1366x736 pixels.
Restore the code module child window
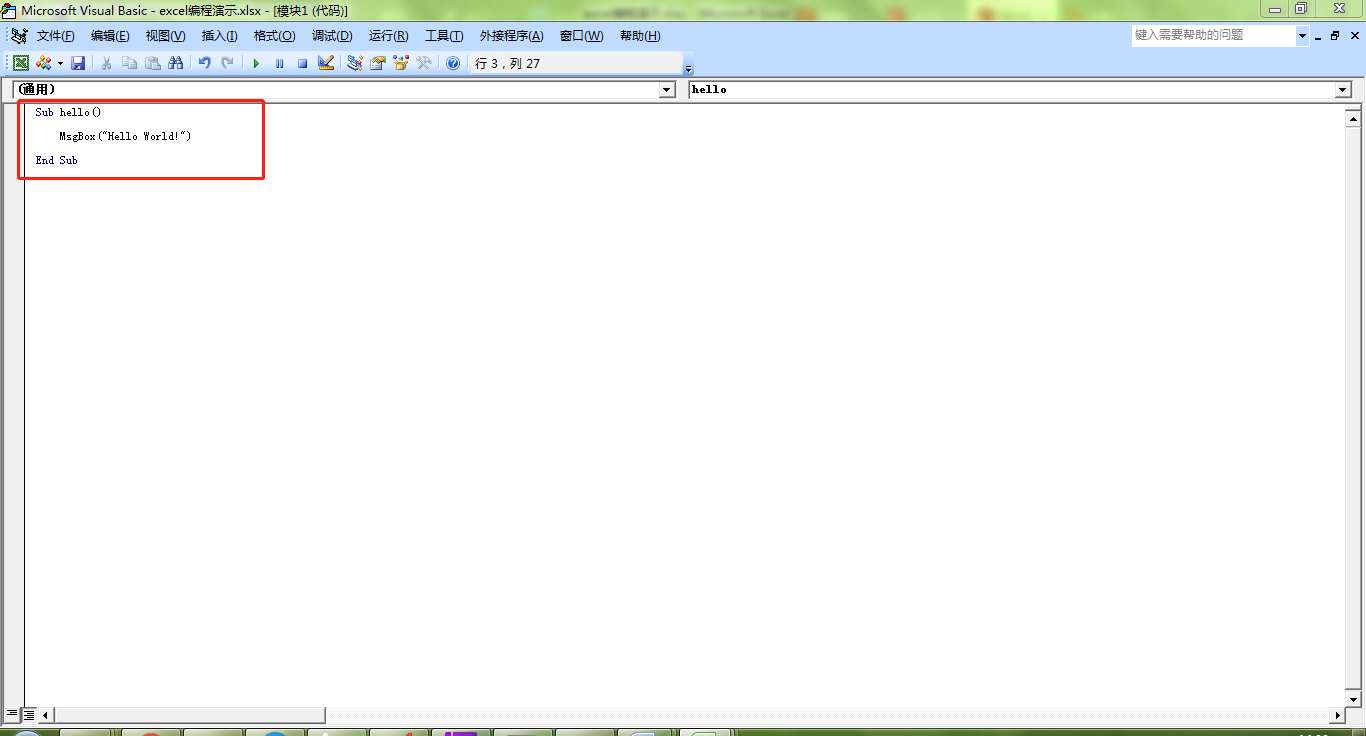(1334, 36)
